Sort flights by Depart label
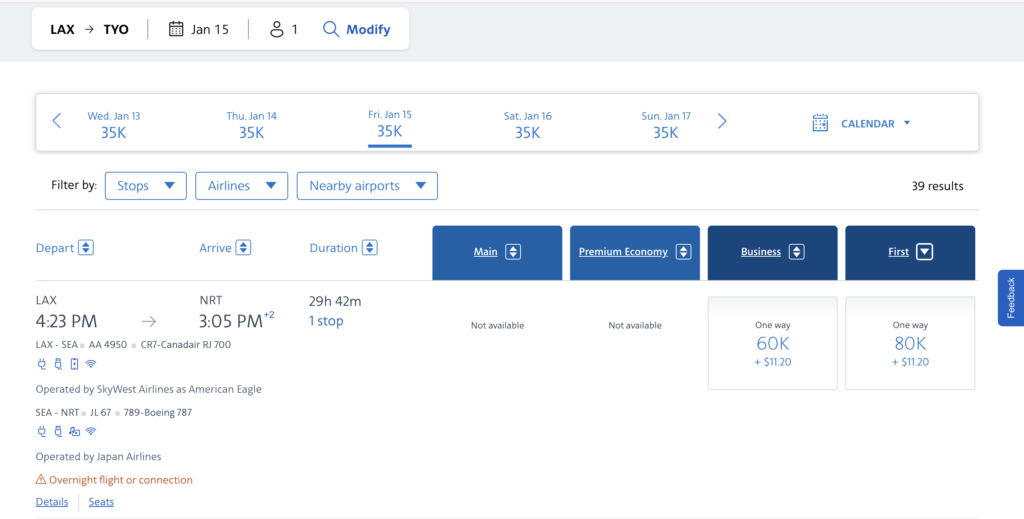This screenshot has height=519, width=1024. (x=55, y=248)
